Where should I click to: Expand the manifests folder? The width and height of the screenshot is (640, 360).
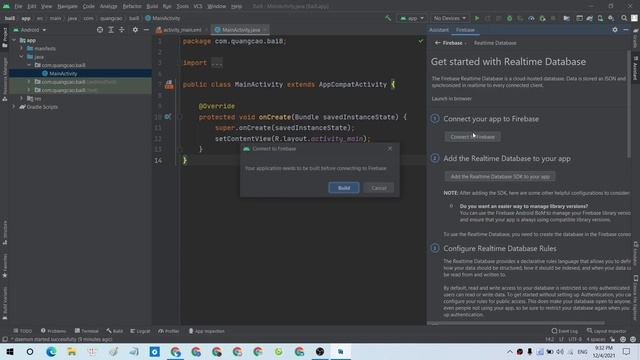(x=22, y=49)
